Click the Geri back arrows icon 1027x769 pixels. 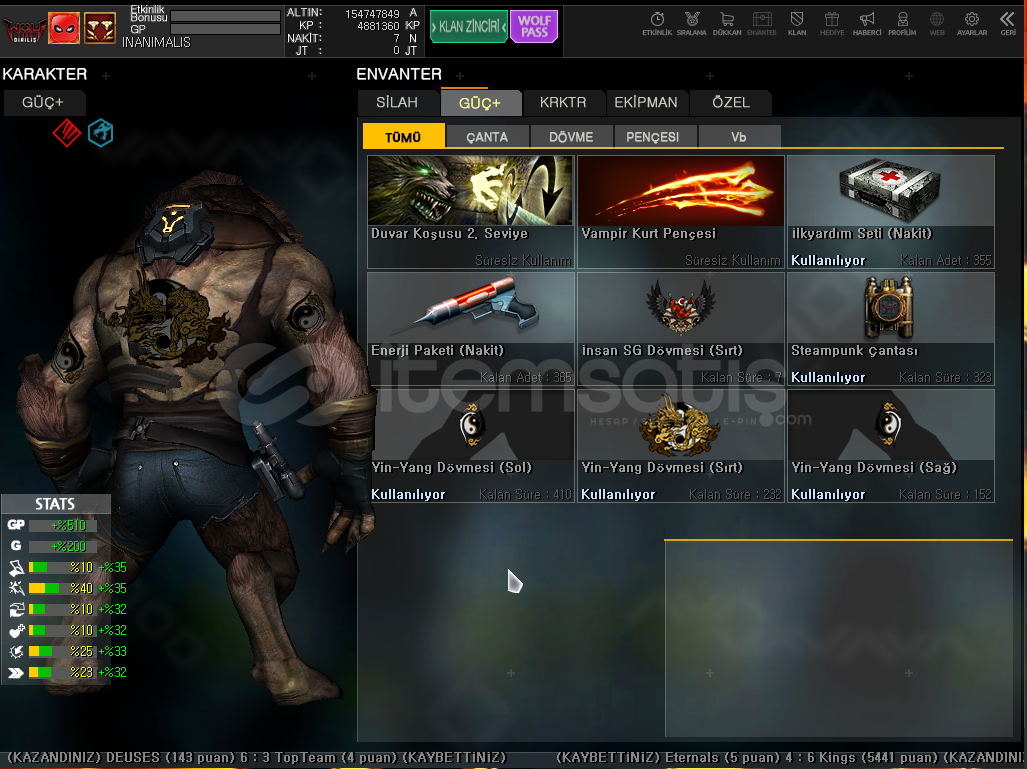pyautogui.click(x=1008, y=24)
